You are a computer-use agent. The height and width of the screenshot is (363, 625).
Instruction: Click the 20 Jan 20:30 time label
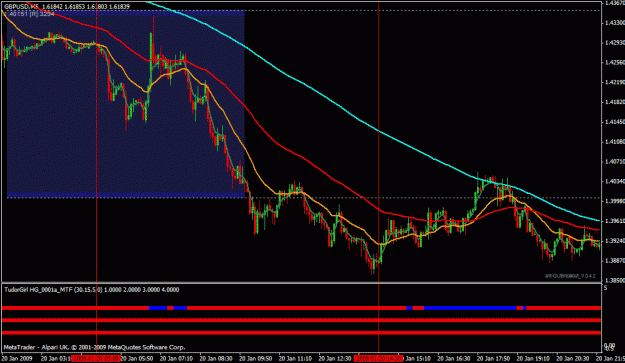click(573, 359)
